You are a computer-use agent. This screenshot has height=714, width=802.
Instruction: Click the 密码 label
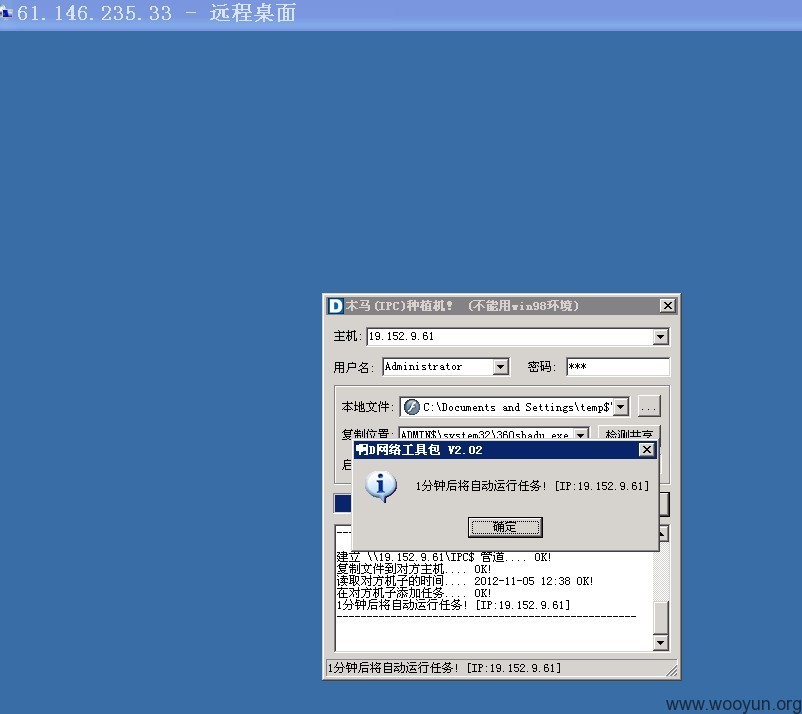[x=541, y=367]
